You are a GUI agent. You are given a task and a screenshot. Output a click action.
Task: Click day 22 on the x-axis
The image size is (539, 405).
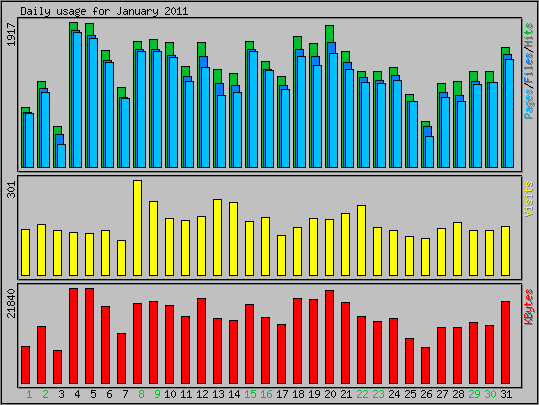pos(362,394)
